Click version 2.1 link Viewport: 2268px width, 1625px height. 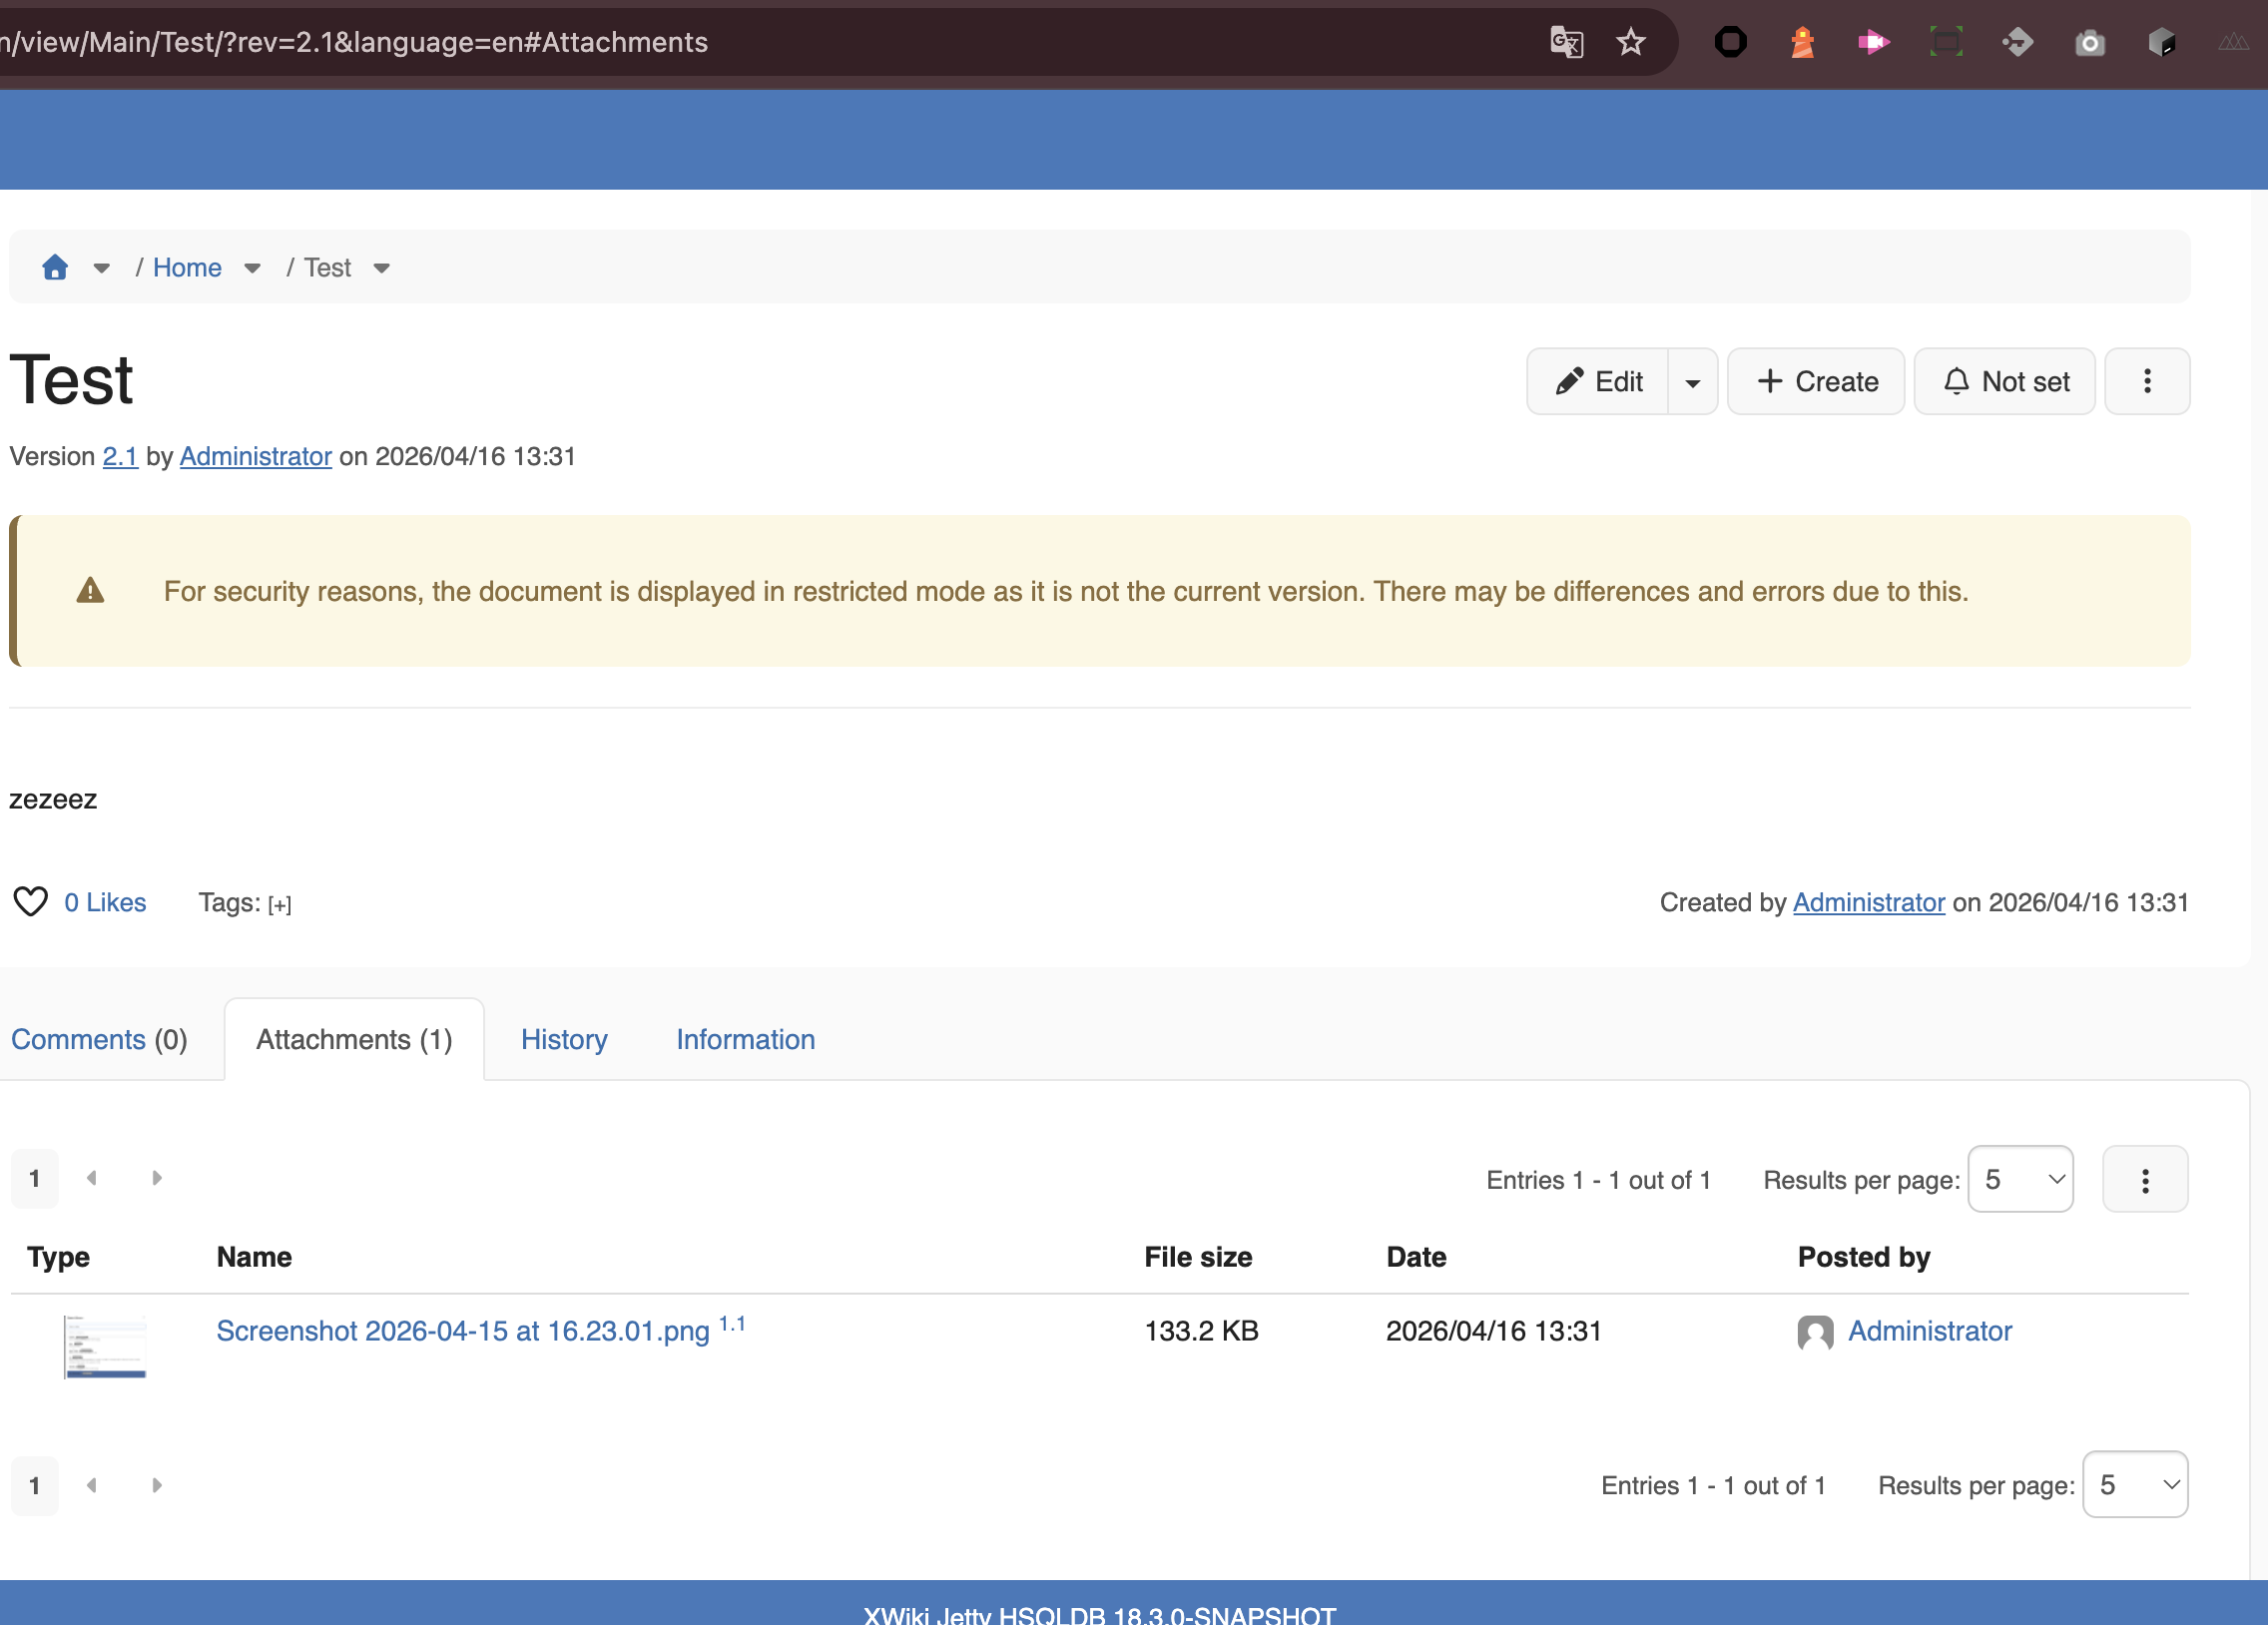(x=120, y=457)
